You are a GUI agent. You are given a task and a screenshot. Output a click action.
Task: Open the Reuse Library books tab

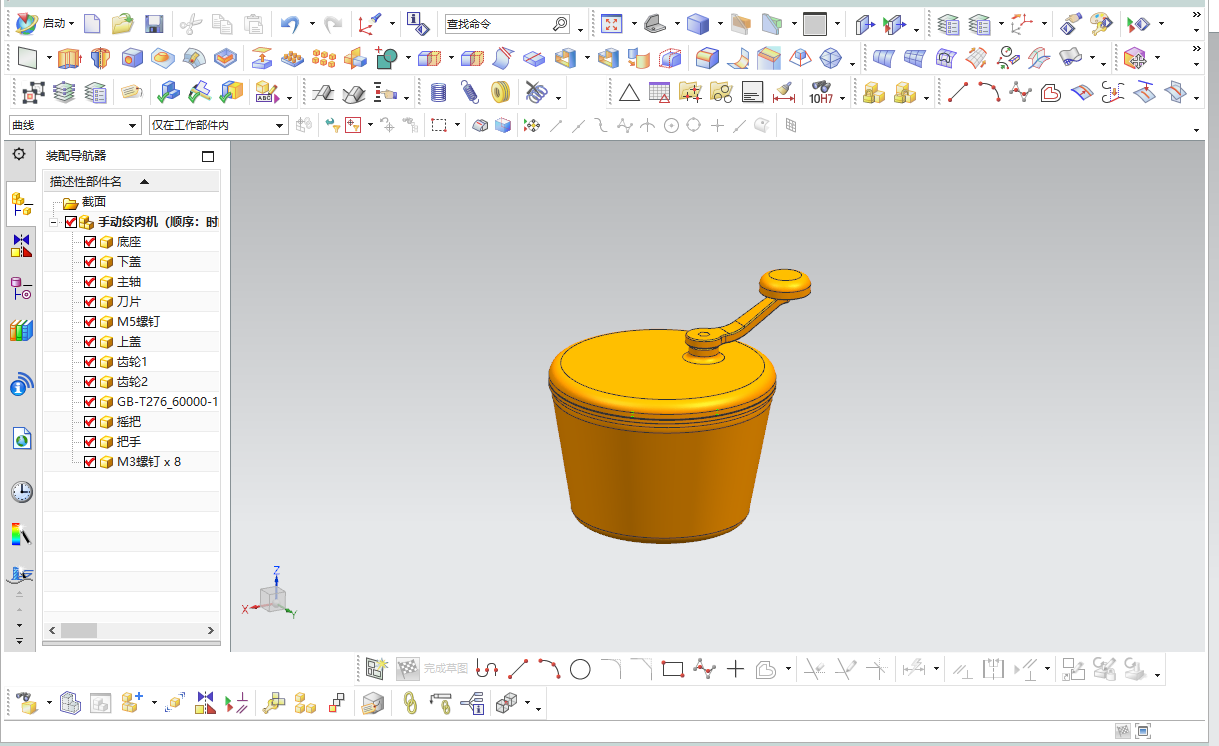pos(21,331)
